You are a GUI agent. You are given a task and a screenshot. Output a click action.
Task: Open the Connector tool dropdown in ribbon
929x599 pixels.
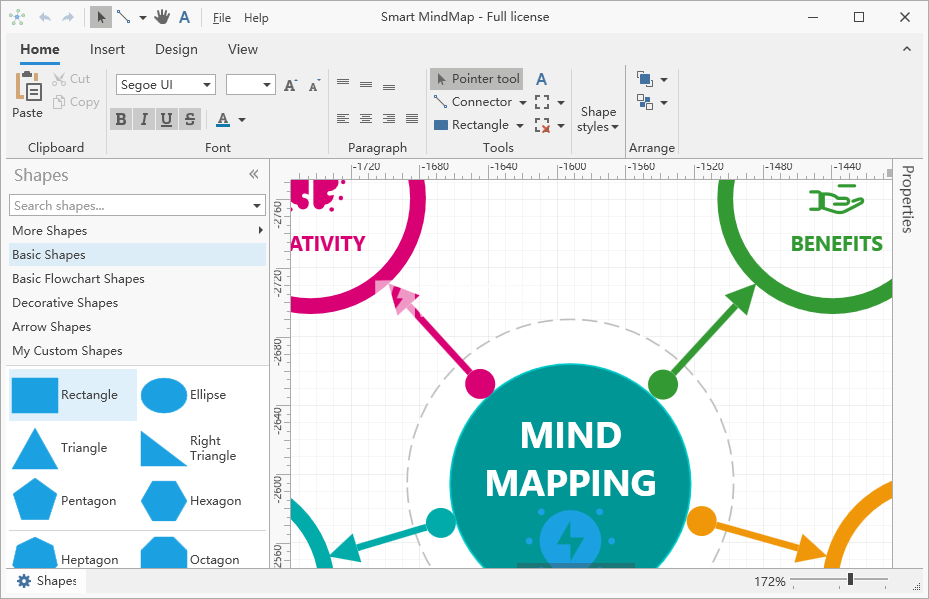click(523, 102)
